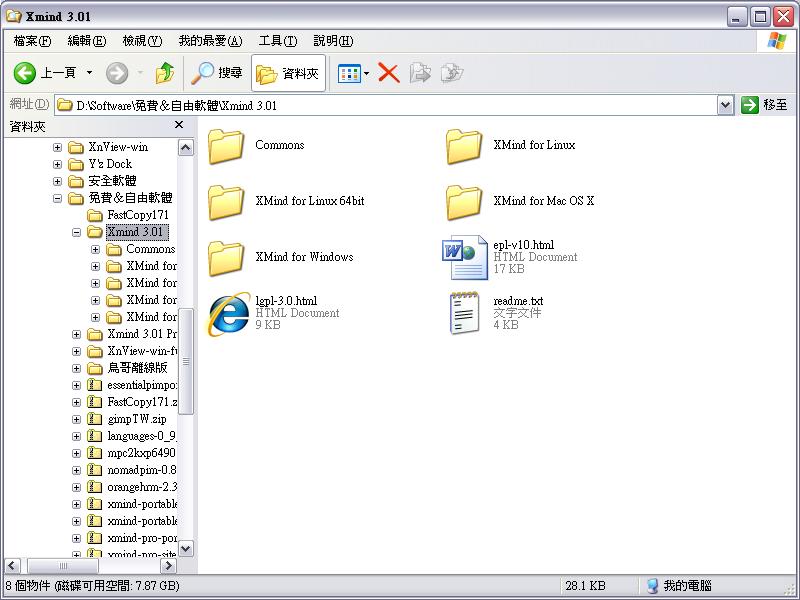The height and width of the screenshot is (600, 800).
Task: Go up one folder level icon
Action: point(164,73)
